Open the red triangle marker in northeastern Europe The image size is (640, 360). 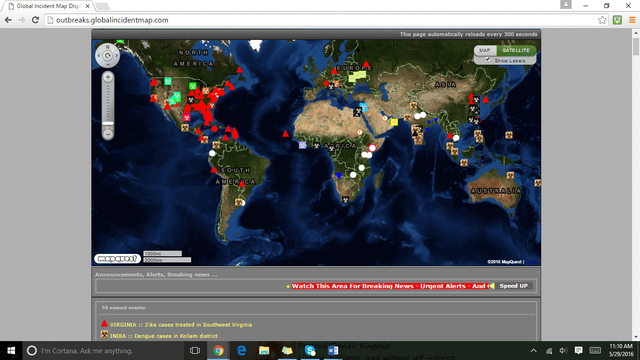coord(366,64)
